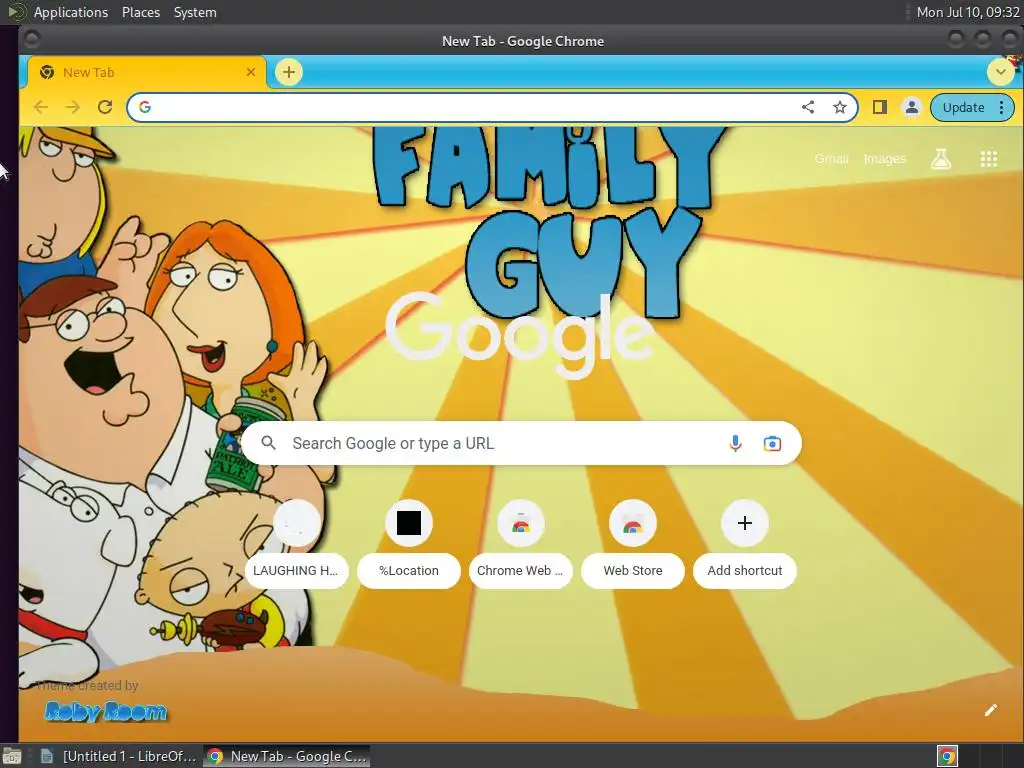Switch to Untitled 1 LibreOffice taskbar window

point(118,756)
